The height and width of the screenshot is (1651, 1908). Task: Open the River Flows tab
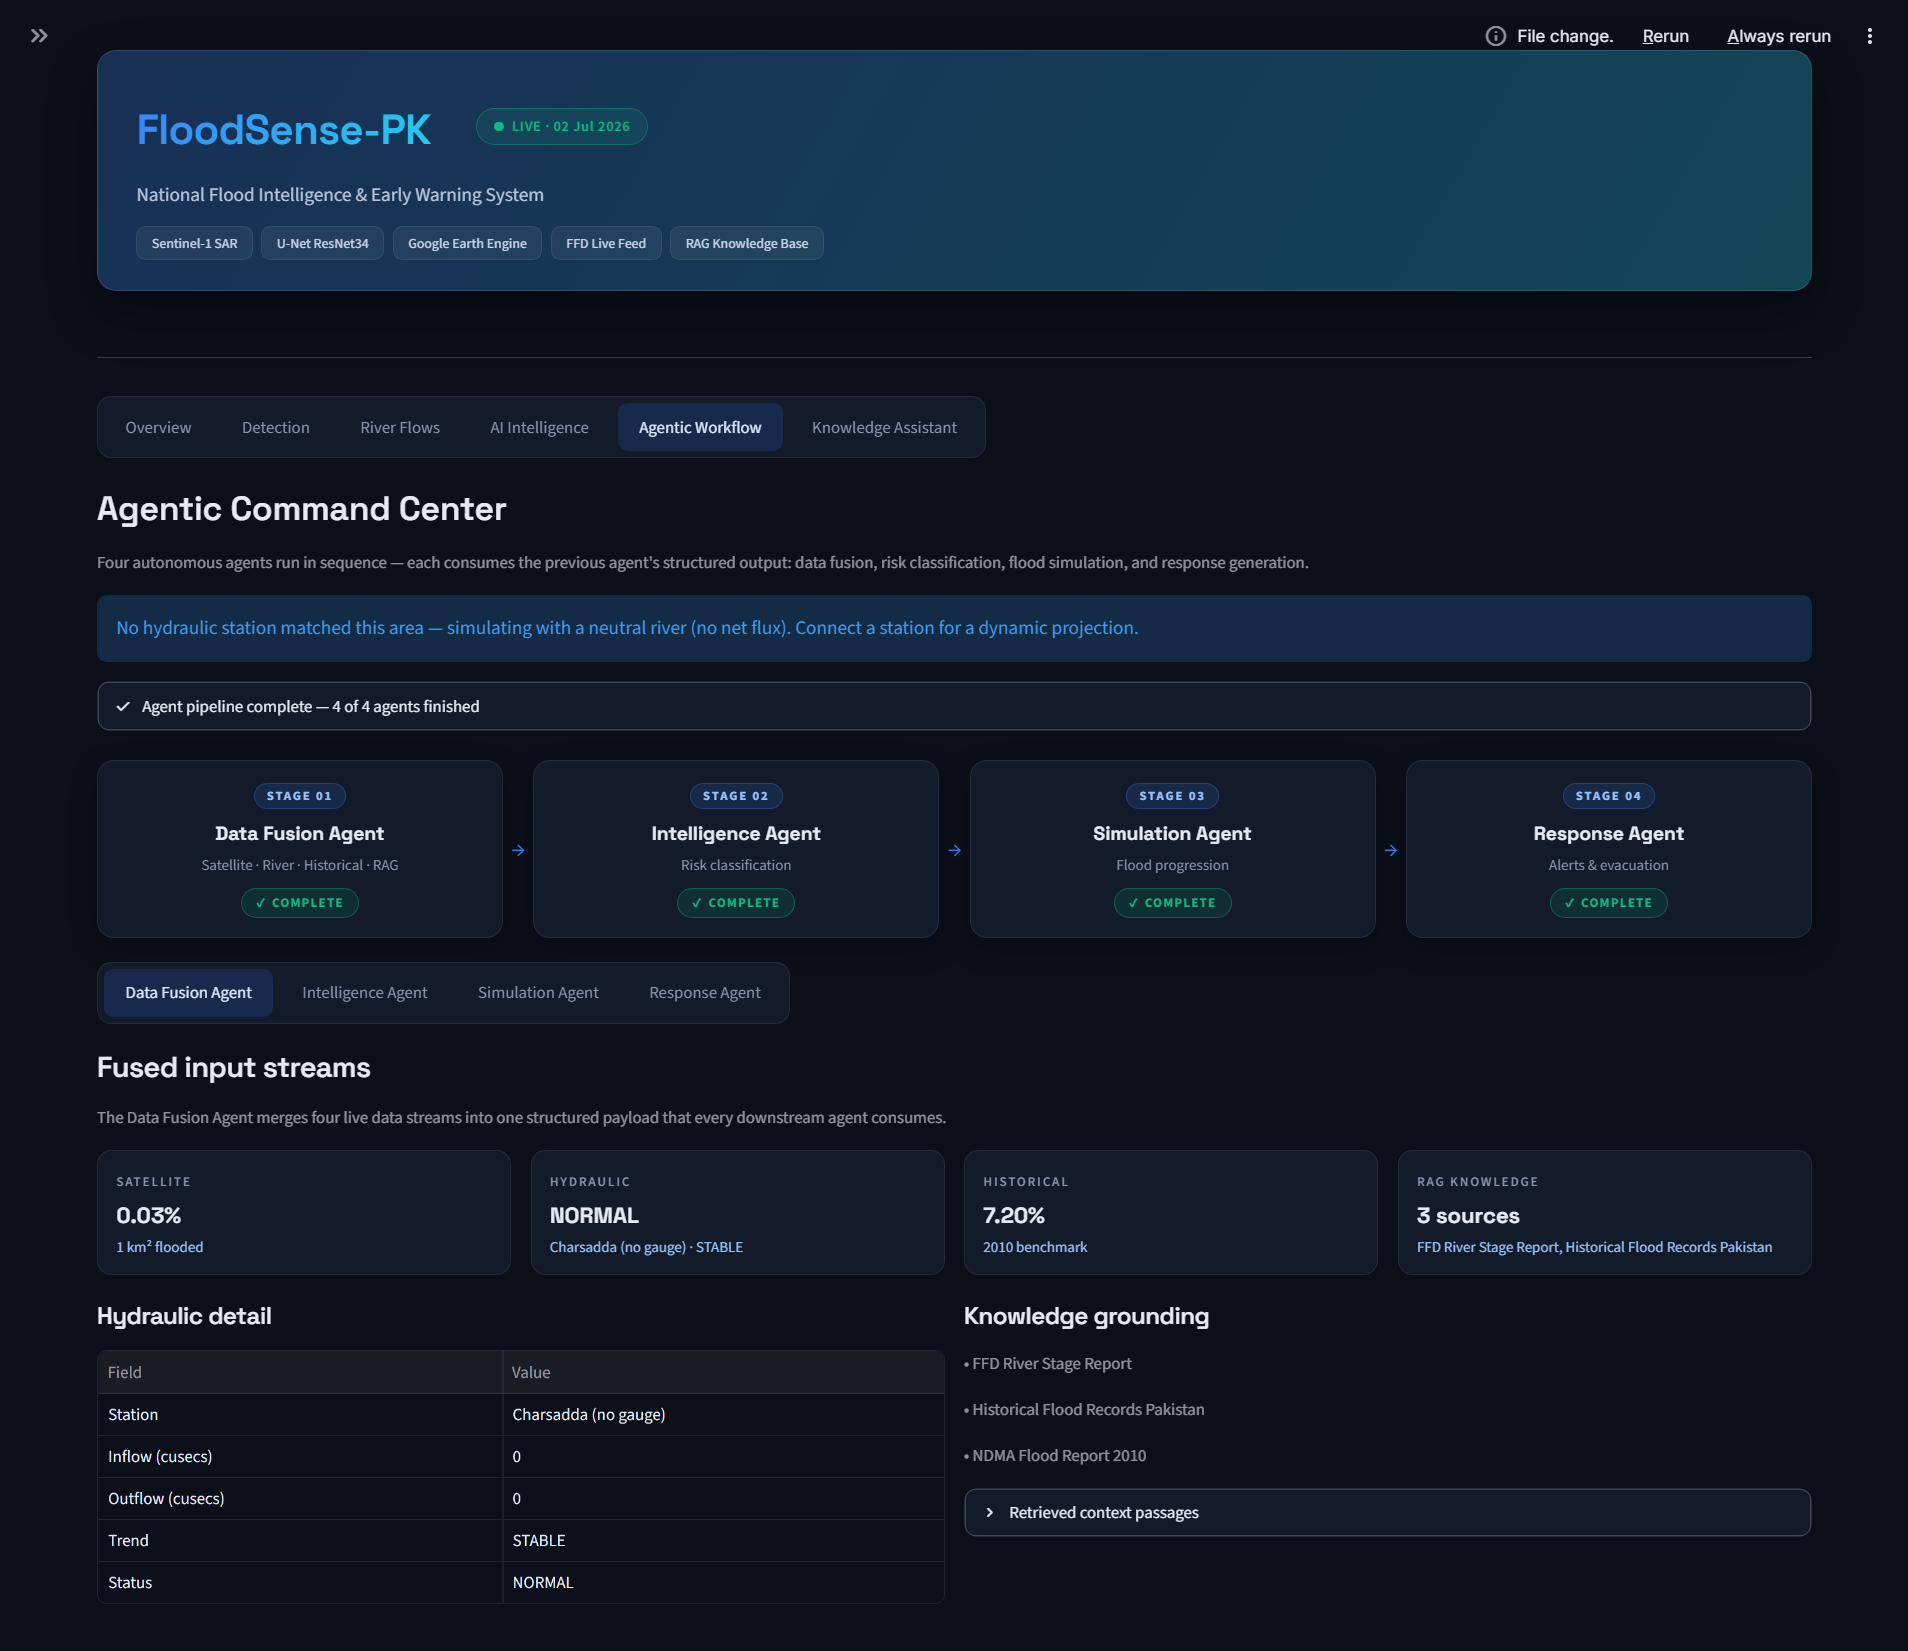(x=400, y=427)
